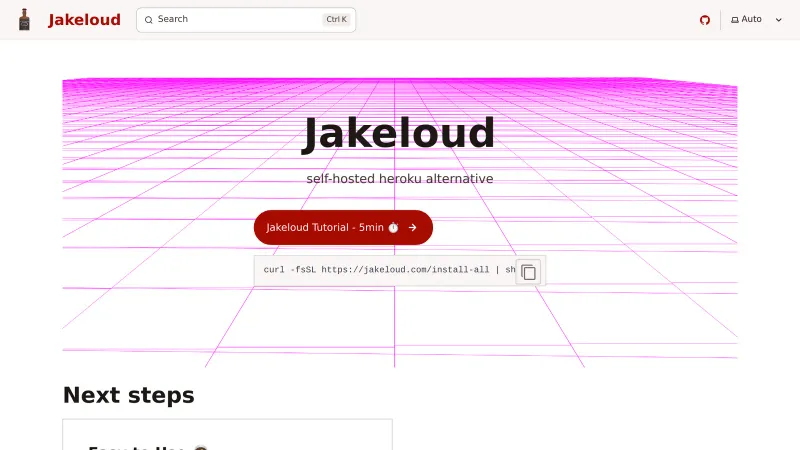
Task: Select the first card under Next steps
Action: [x=227, y=436]
